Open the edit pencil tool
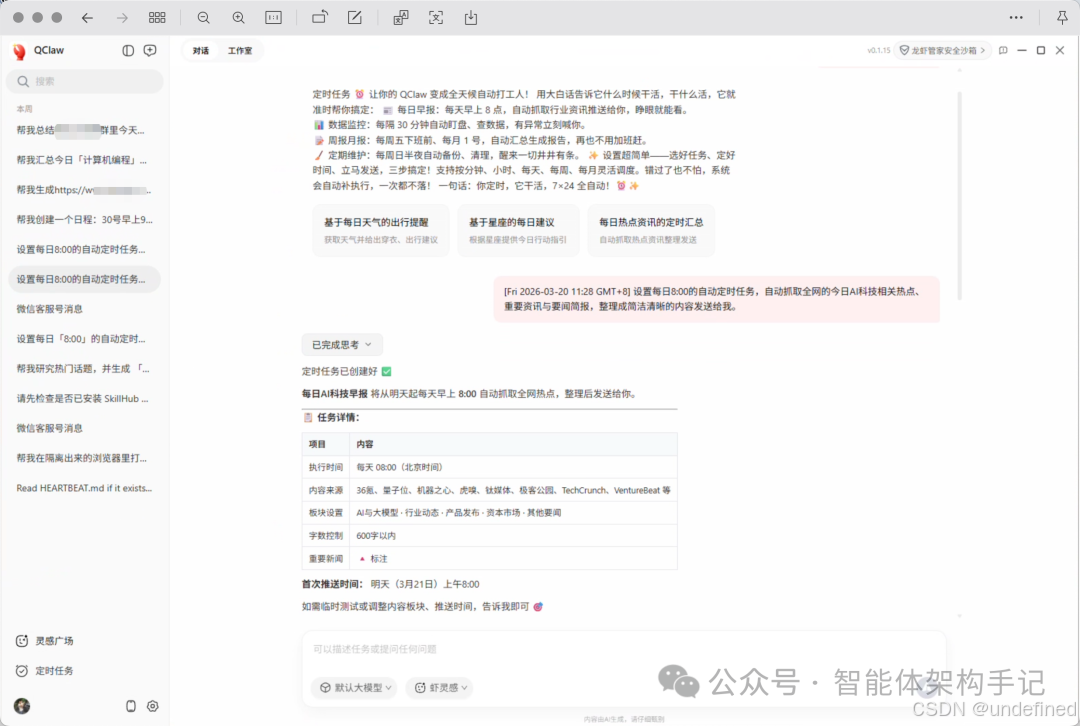Viewport: 1080px width, 726px height. point(355,18)
